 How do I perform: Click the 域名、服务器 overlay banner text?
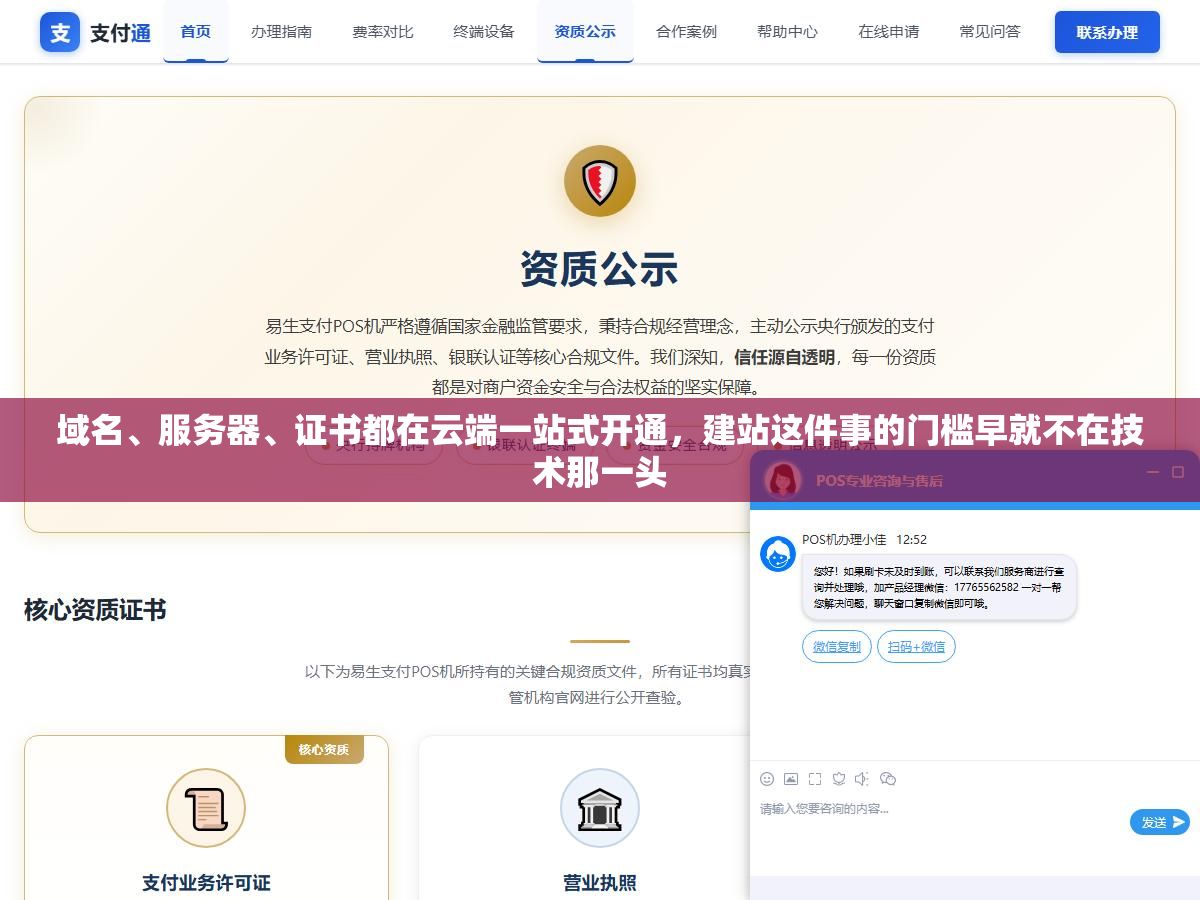coord(600,450)
